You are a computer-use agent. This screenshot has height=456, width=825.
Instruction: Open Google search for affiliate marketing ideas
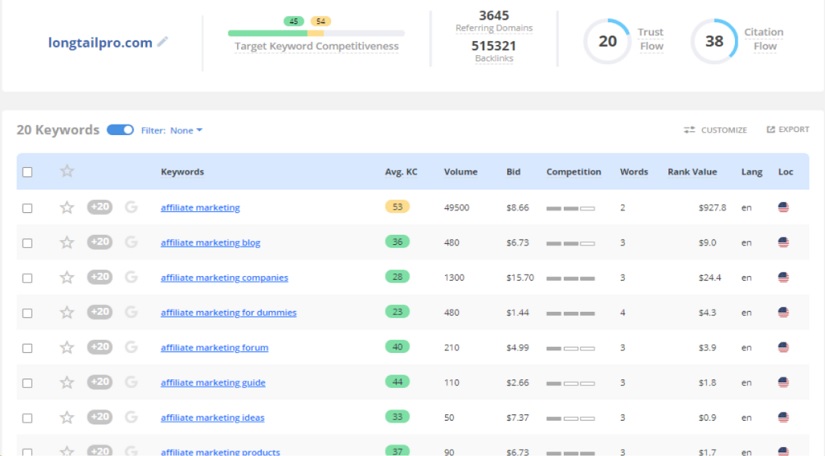click(x=131, y=417)
